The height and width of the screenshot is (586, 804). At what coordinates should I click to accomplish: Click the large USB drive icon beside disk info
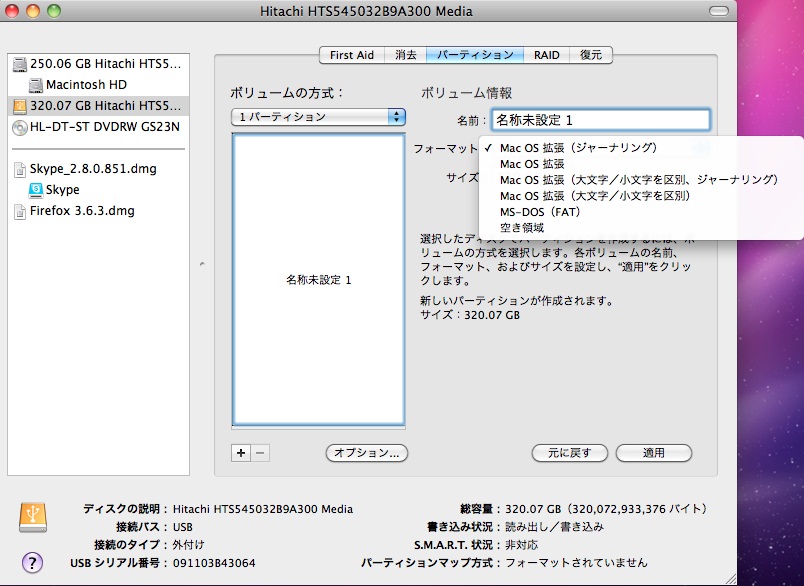(33, 517)
